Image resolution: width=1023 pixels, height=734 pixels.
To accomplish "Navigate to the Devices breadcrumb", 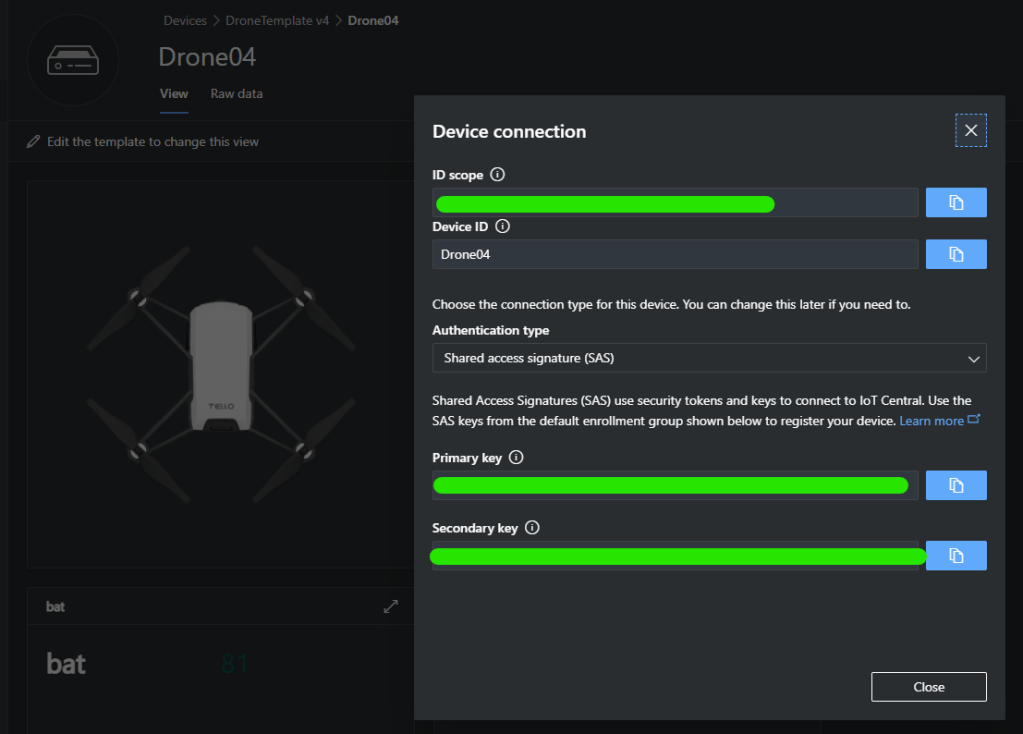I will 184,19.
